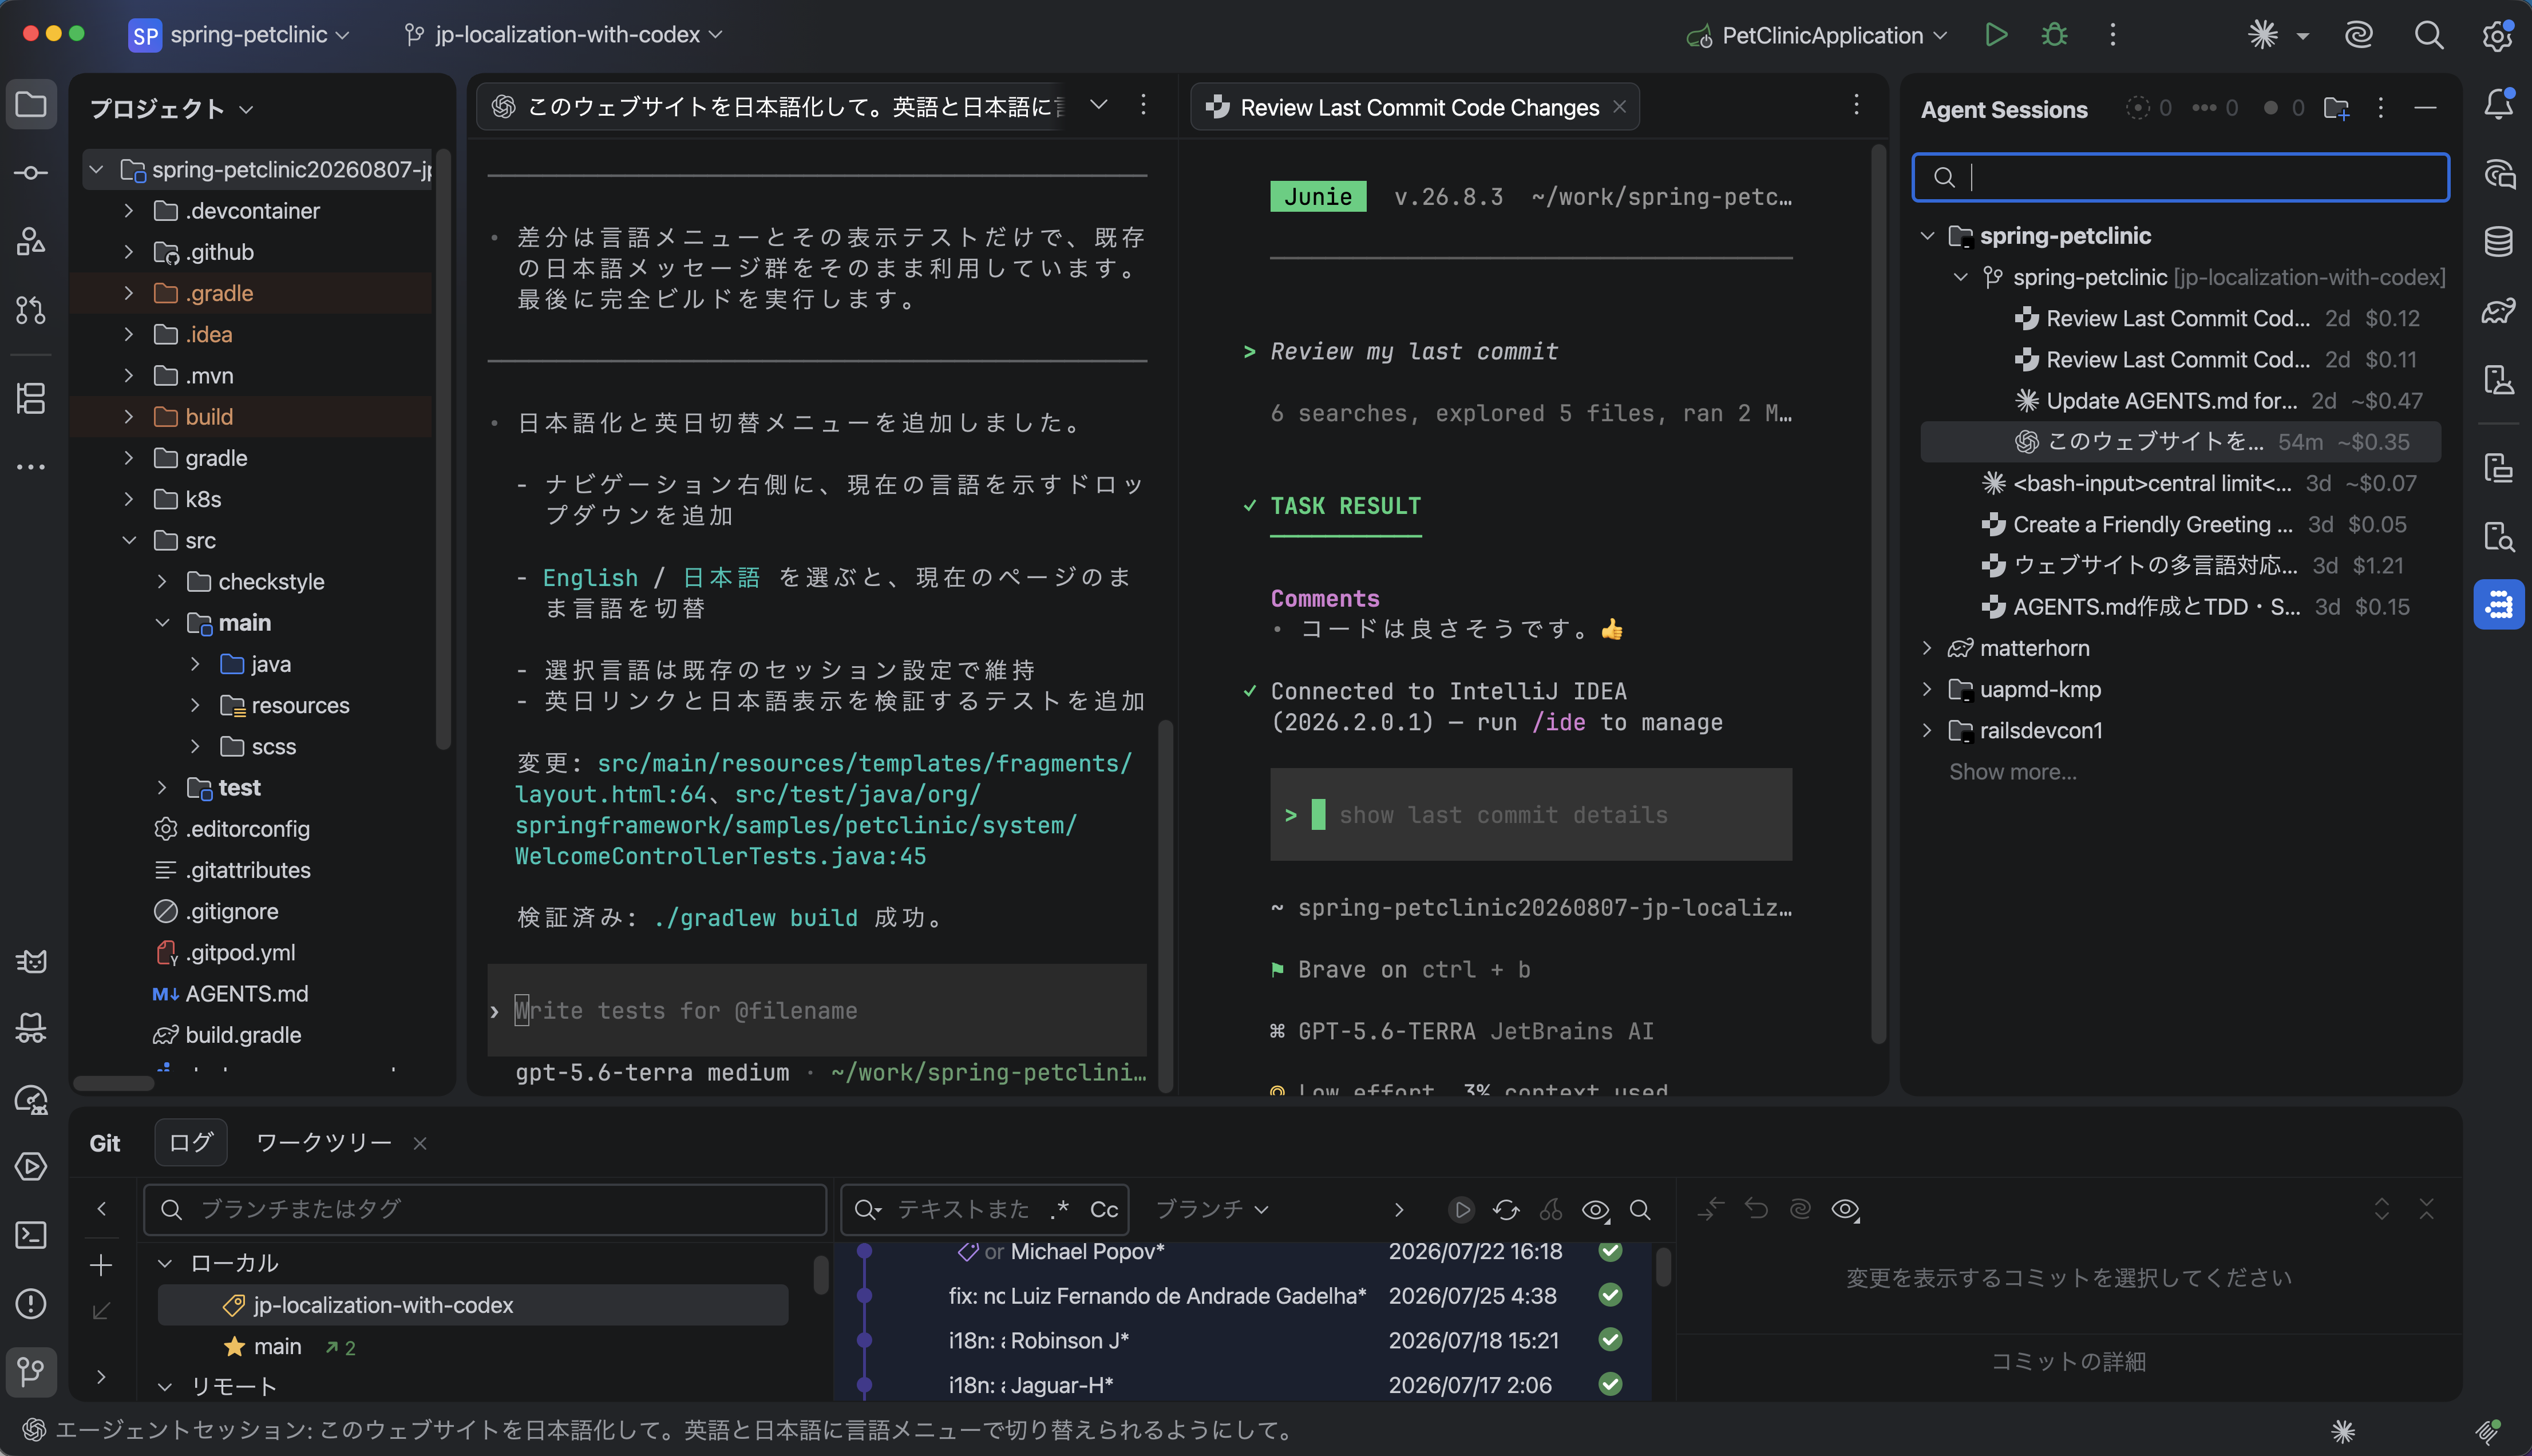Image resolution: width=2532 pixels, height=1456 pixels.
Task: Open the ブランチ filter dropdown
Action: click(x=1212, y=1209)
